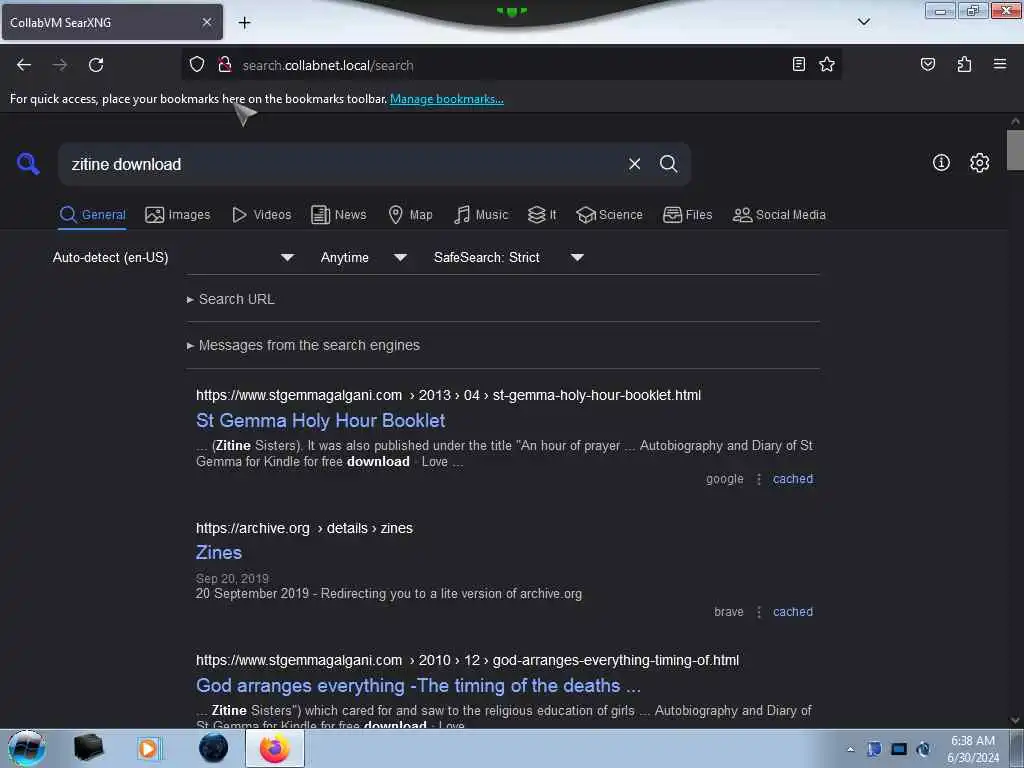Screen dimensions: 1024x768
Task: Close the CollabVM SearXNG tab
Action: click(x=206, y=22)
